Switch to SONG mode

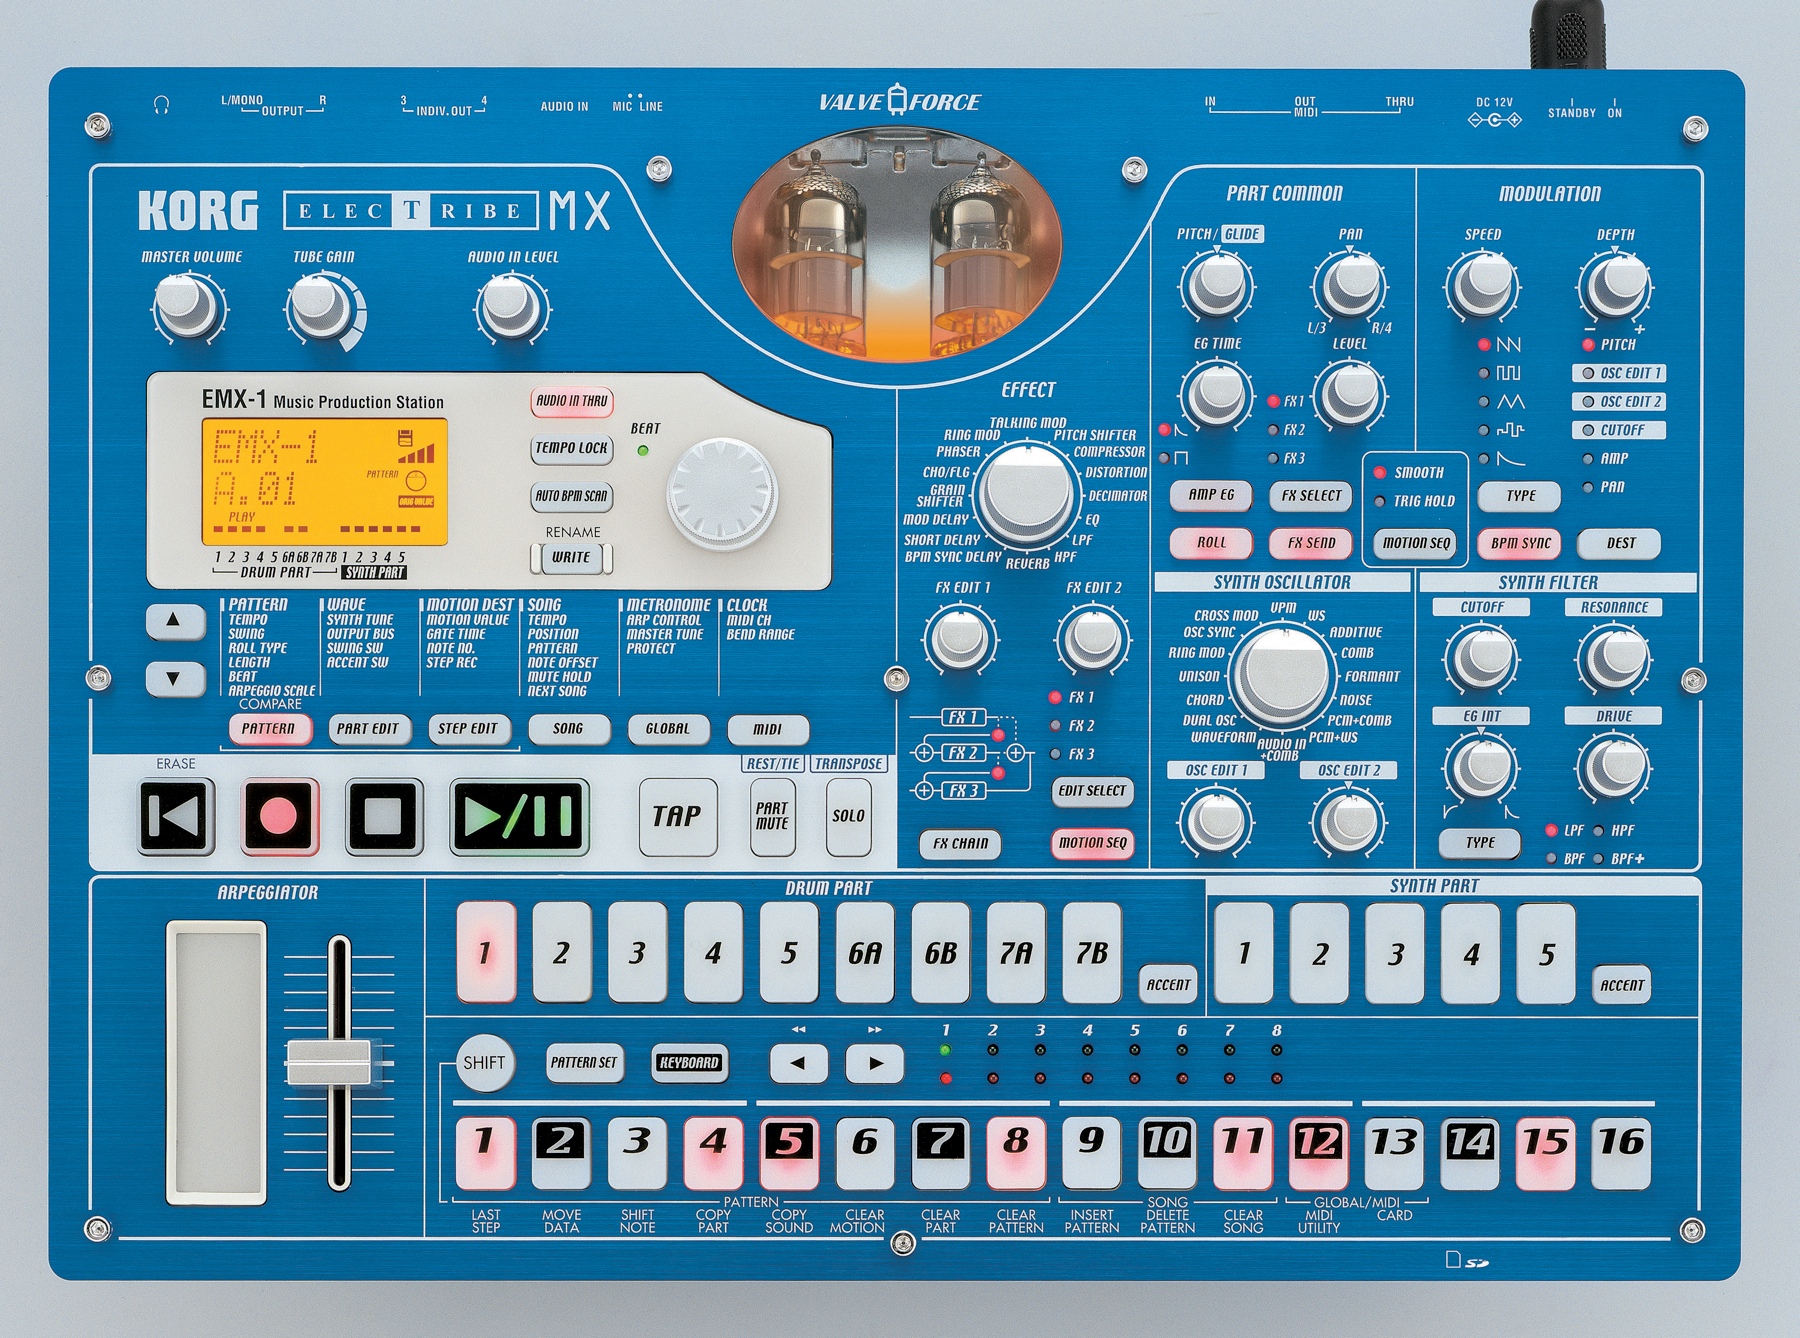[568, 729]
